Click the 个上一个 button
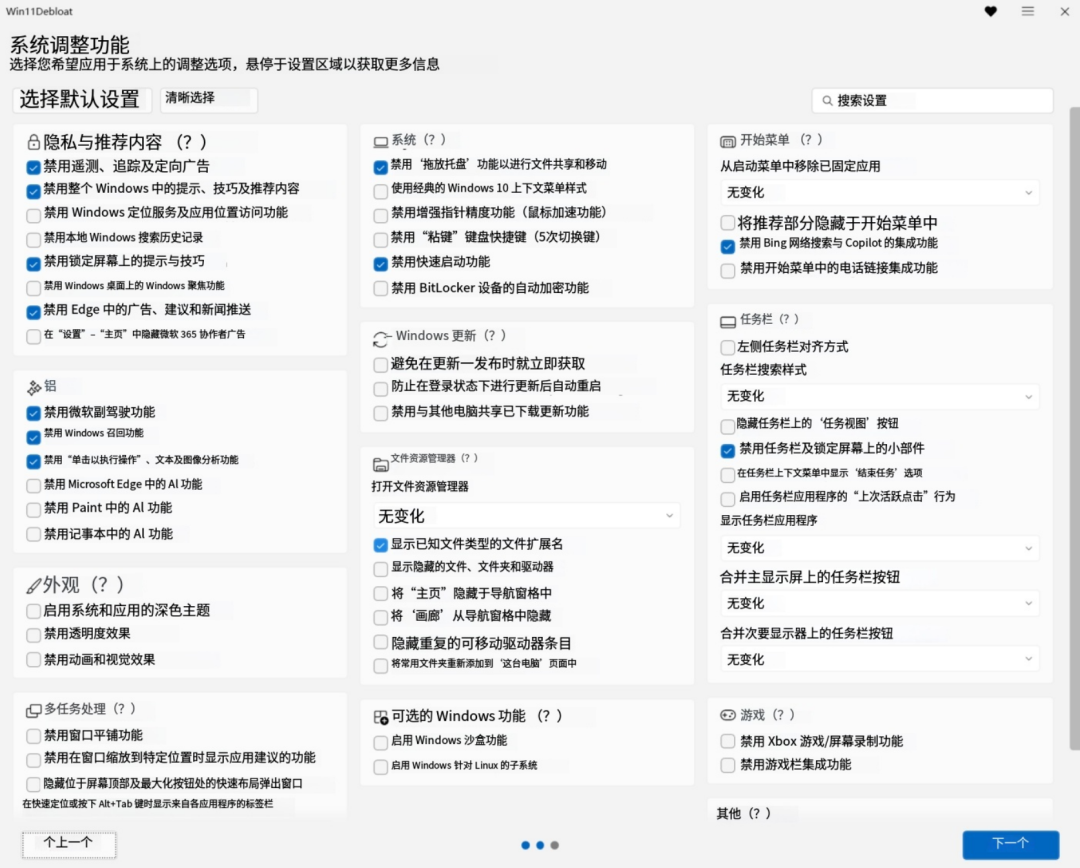Screen dimensions: 1080x868 coord(67,844)
